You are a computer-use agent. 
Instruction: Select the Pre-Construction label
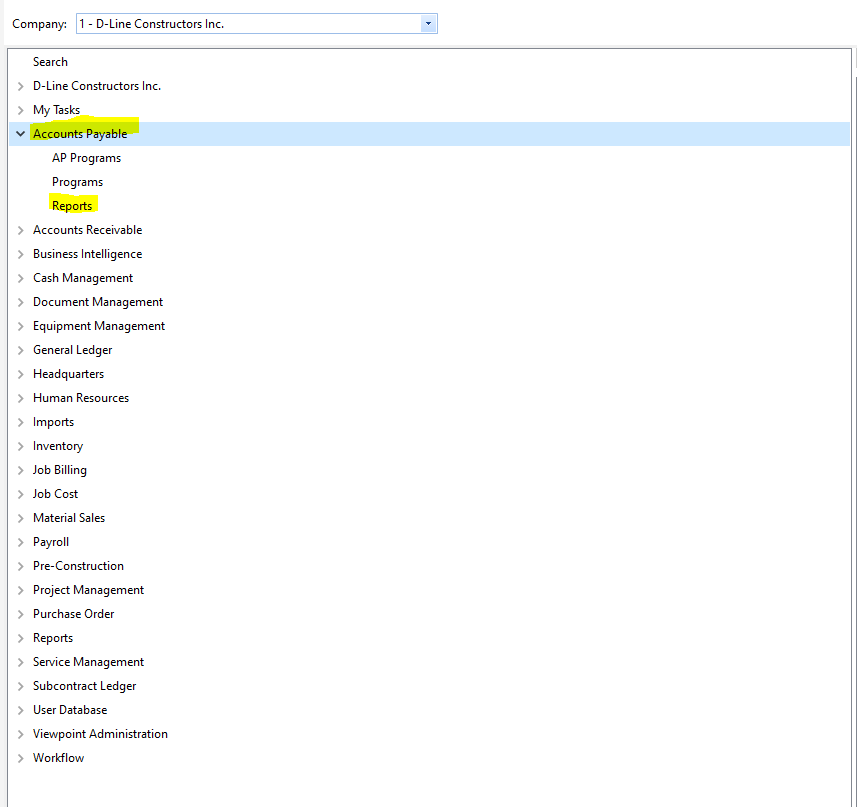point(78,567)
